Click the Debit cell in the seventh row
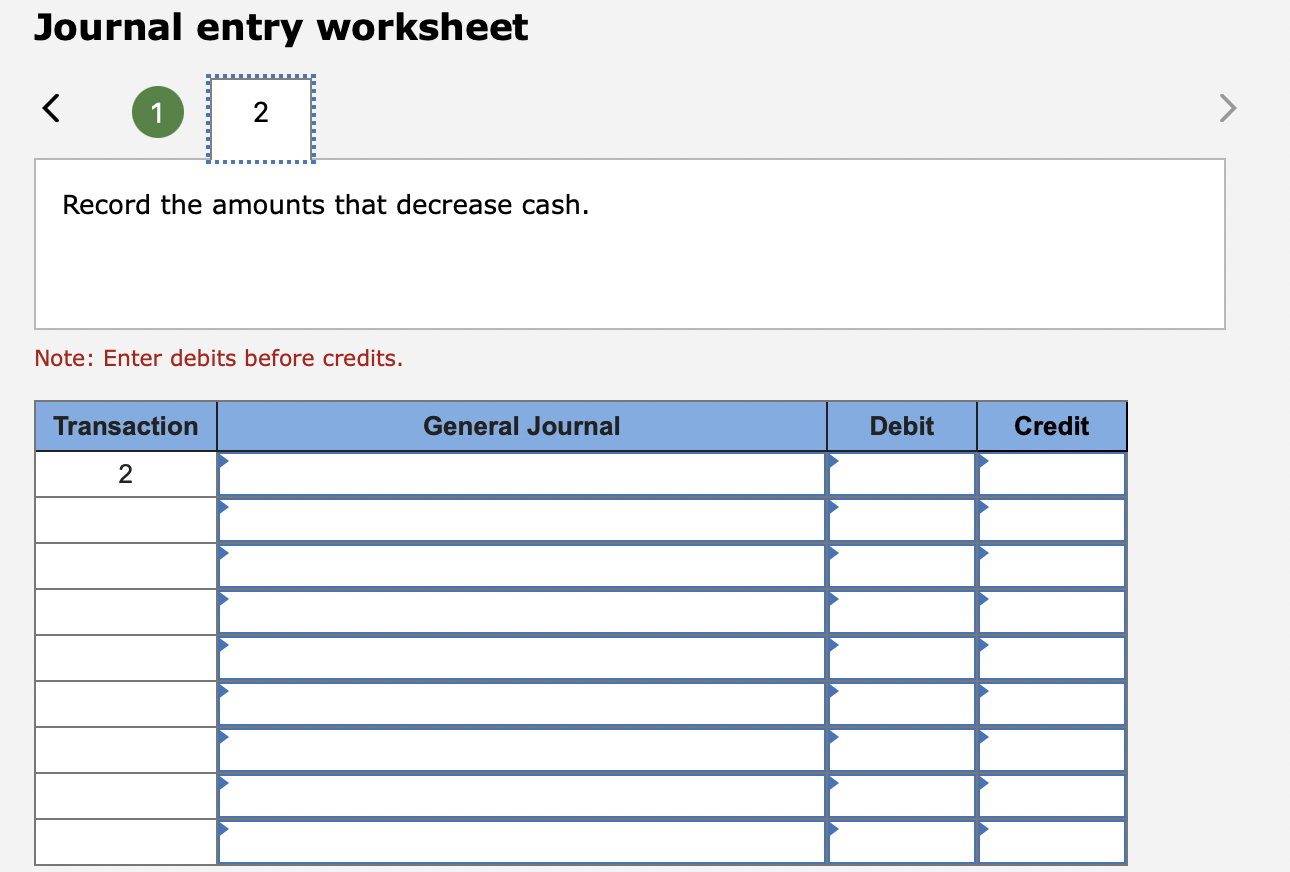Viewport: 1290px width, 872px height. click(902, 750)
